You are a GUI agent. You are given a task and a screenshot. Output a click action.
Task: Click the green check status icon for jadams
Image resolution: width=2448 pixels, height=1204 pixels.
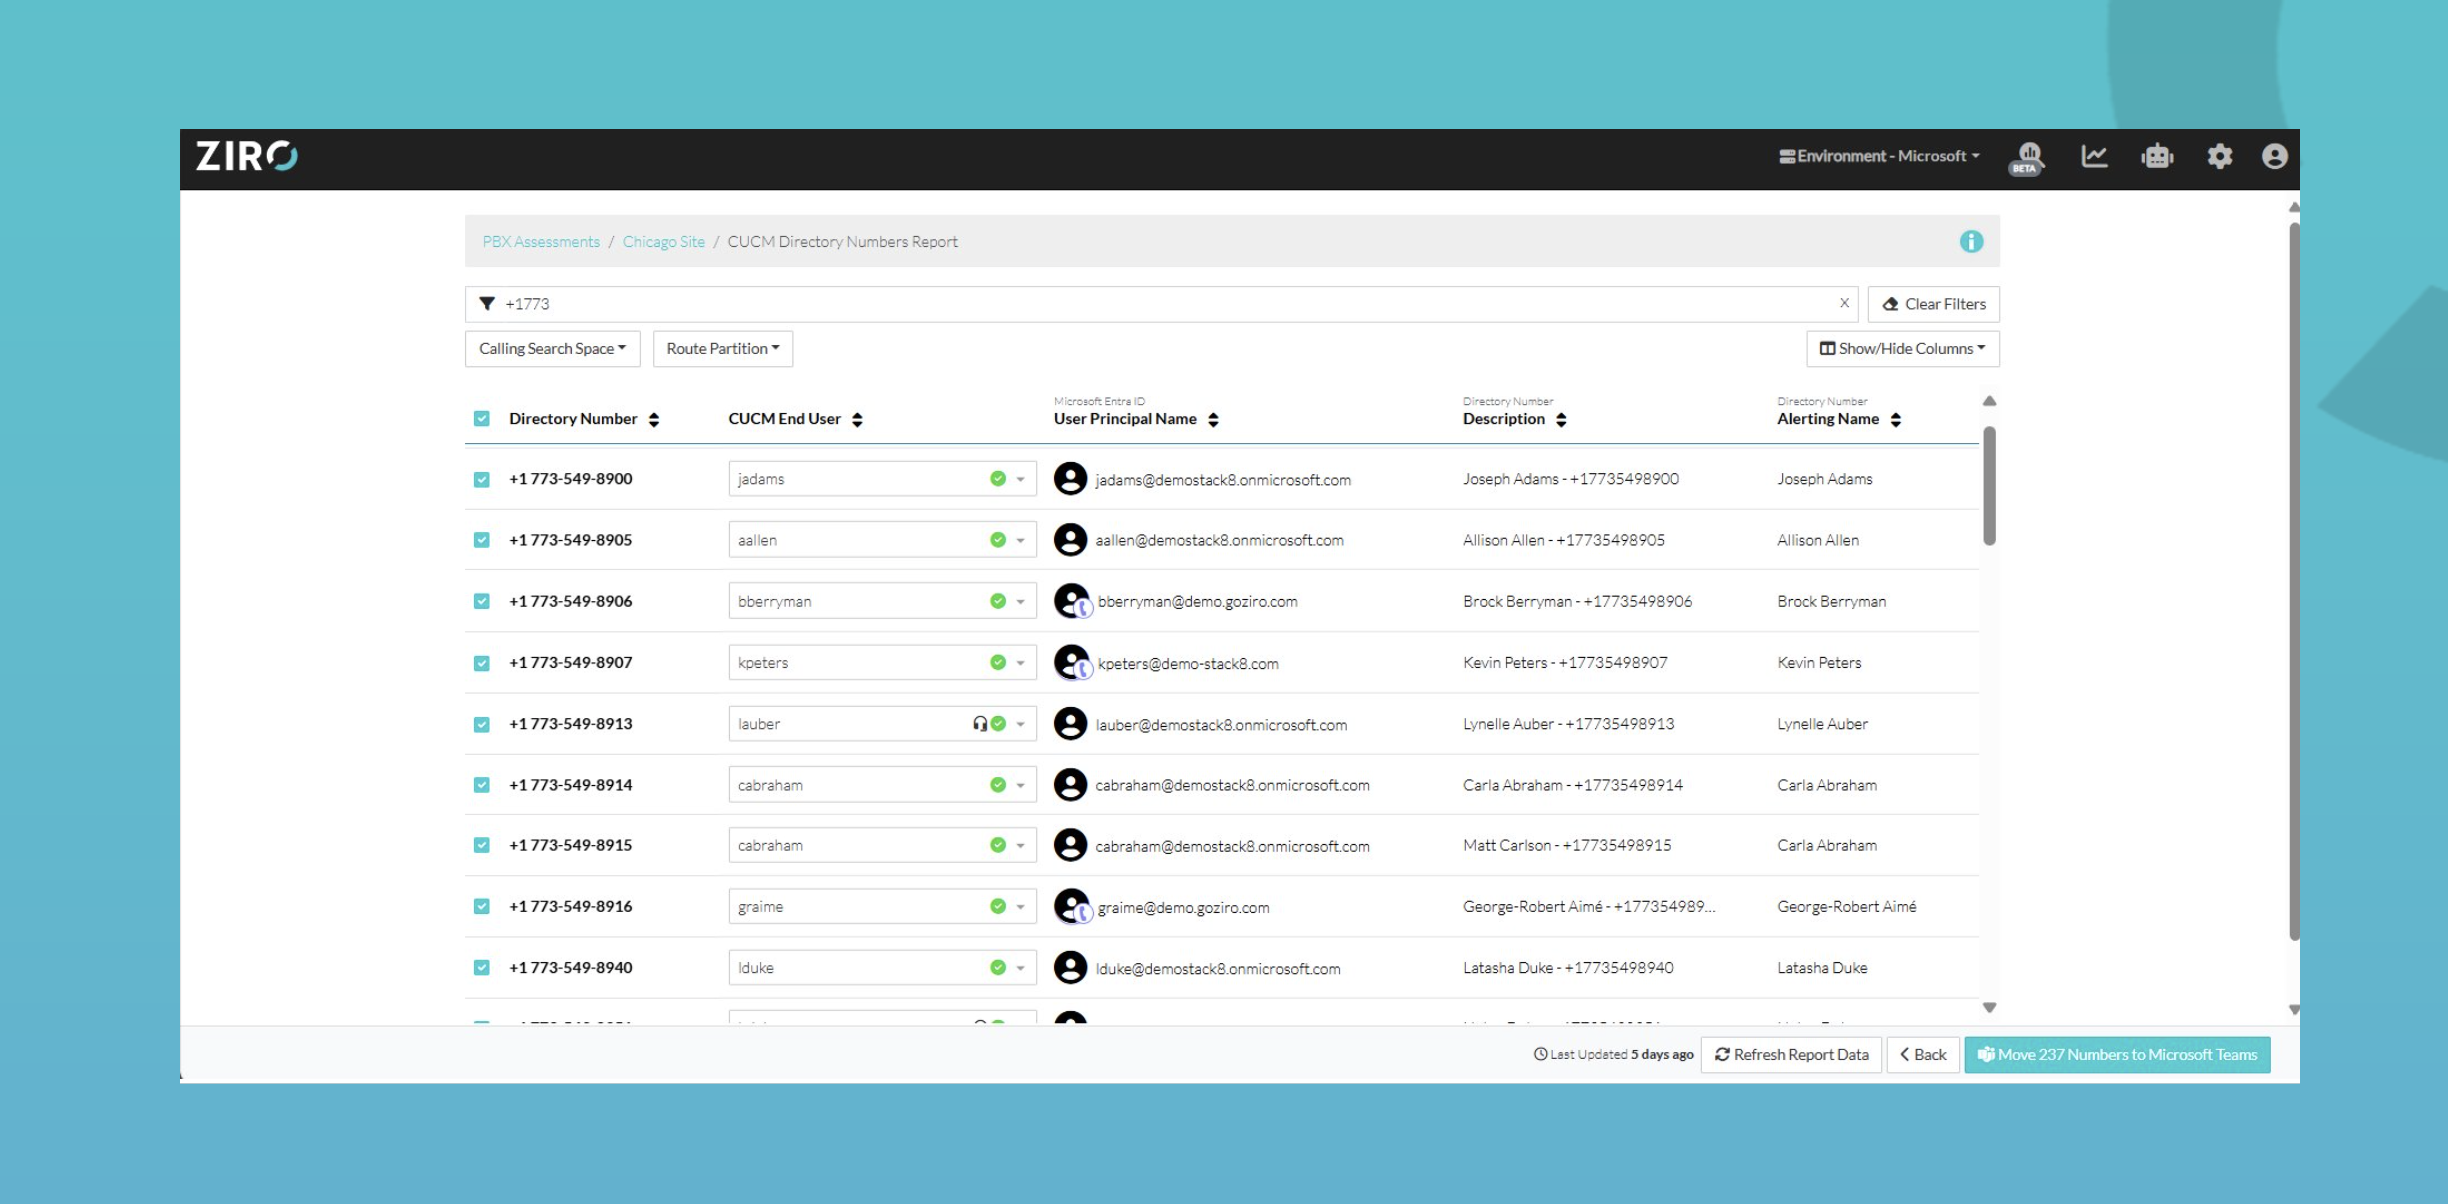[998, 479]
